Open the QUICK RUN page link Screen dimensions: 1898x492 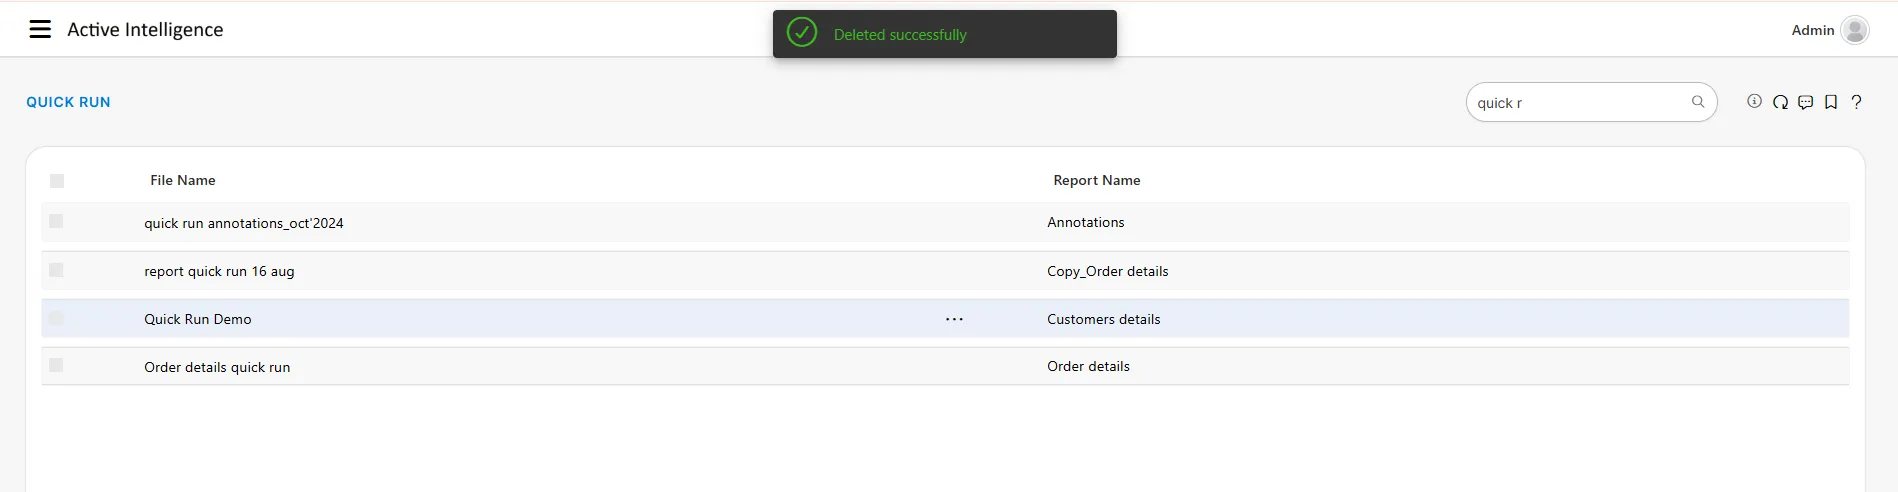point(68,102)
